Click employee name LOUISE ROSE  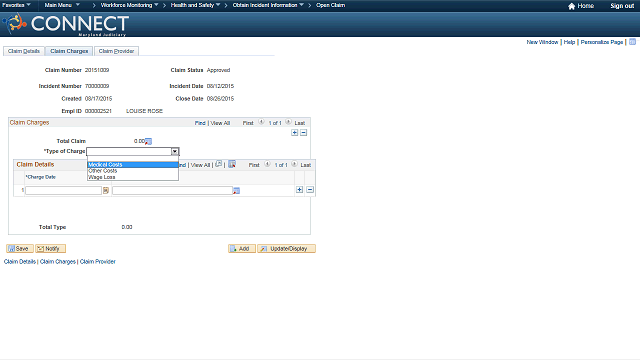[144, 111]
